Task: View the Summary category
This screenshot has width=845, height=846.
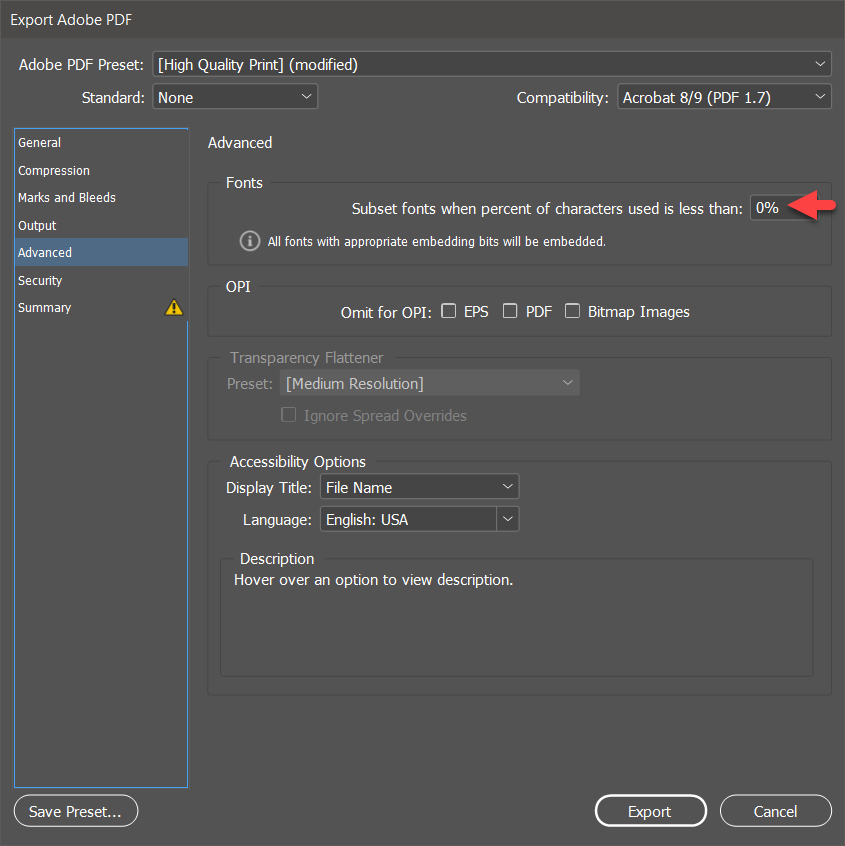Action: click(x=101, y=308)
